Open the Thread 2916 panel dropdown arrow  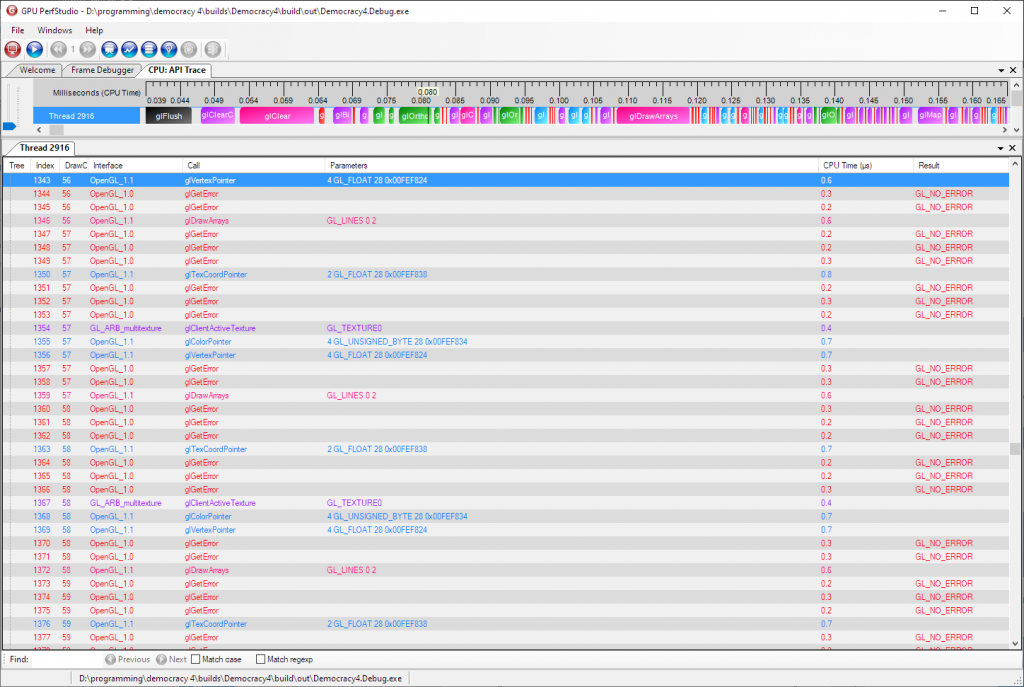pos(1000,148)
